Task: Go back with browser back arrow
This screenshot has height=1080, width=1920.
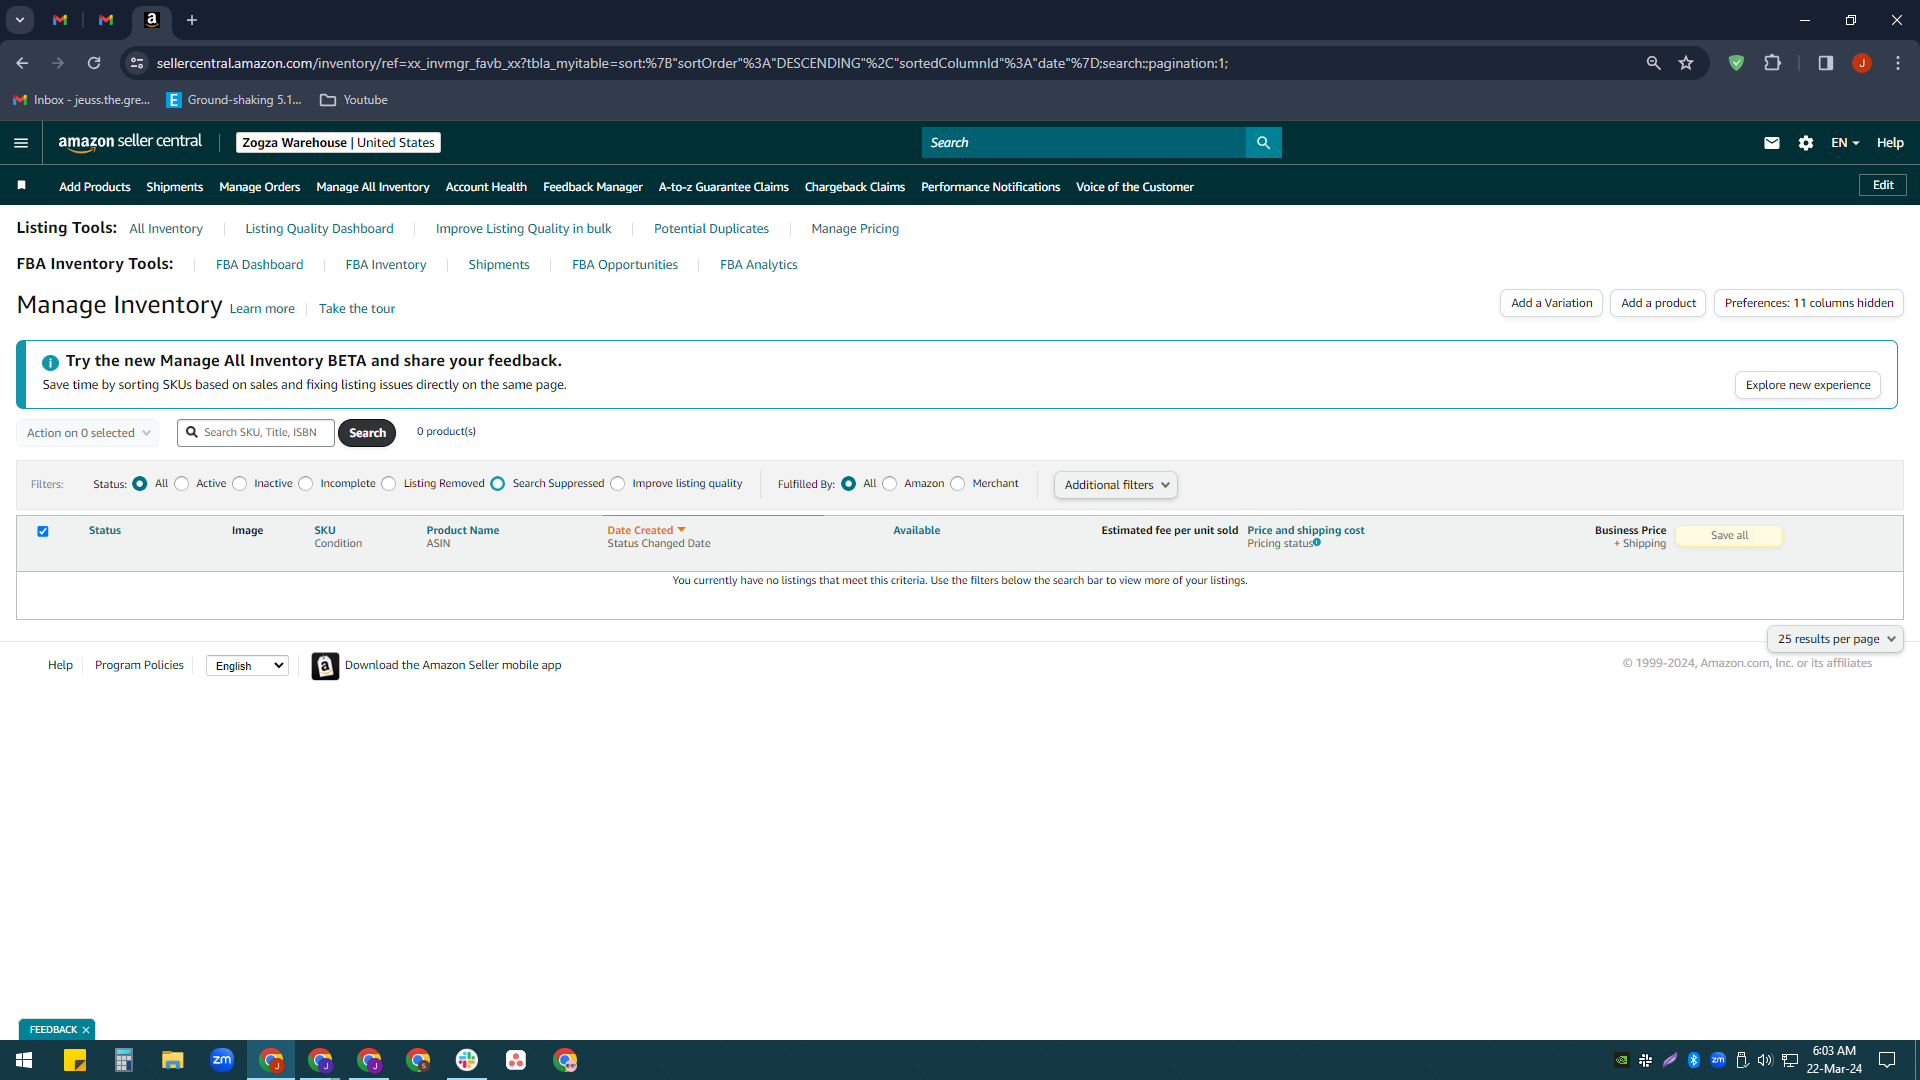Action: click(22, 63)
